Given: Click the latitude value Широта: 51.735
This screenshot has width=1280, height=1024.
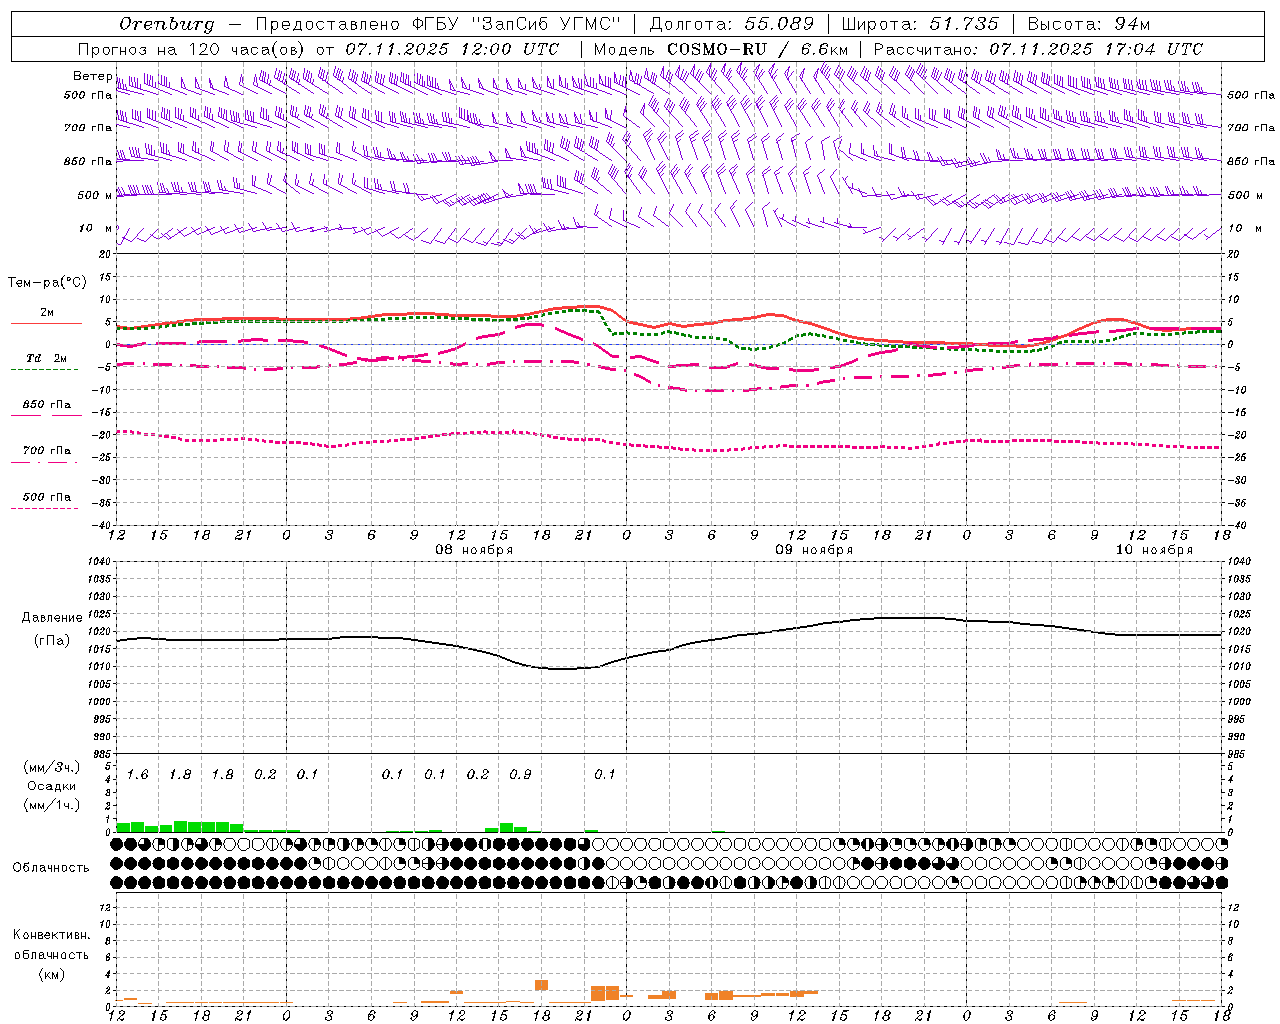Looking at the screenshot, I should coord(920,24).
